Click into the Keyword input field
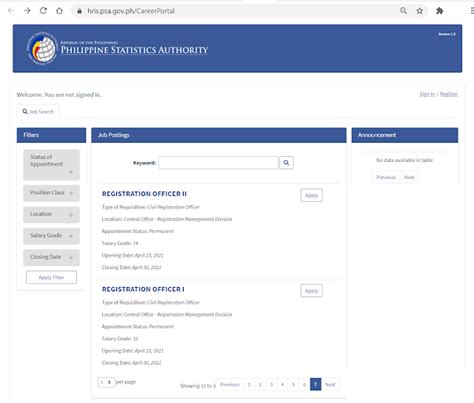Viewport: 474px width, 403px height. coord(218,163)
